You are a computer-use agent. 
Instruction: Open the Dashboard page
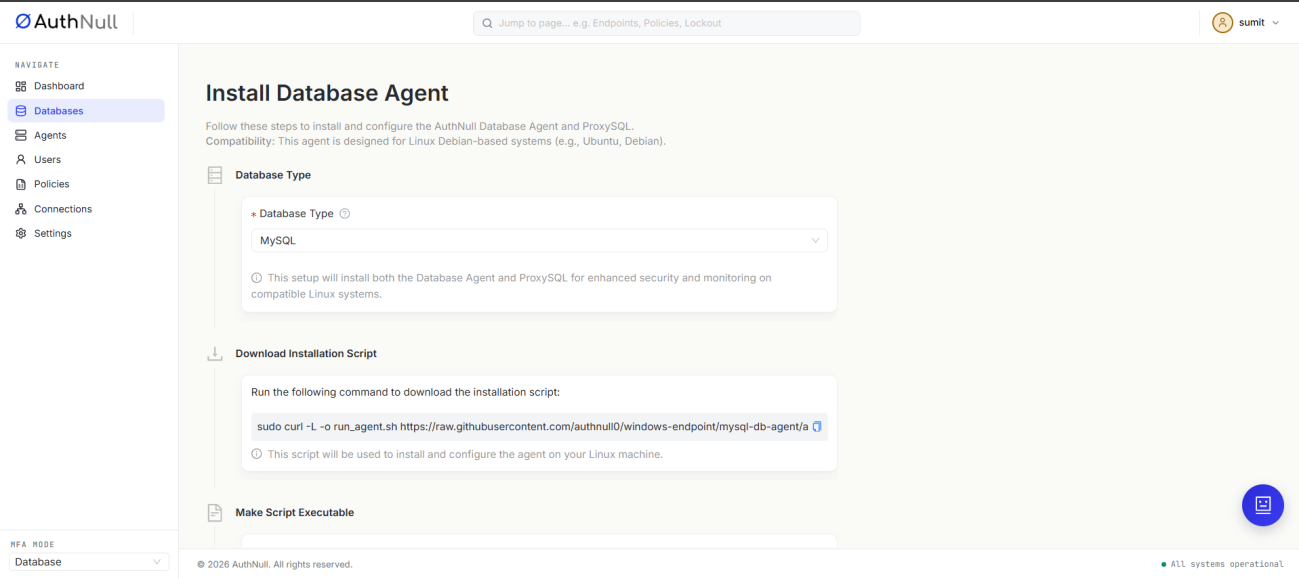click(x=86, y=86)
